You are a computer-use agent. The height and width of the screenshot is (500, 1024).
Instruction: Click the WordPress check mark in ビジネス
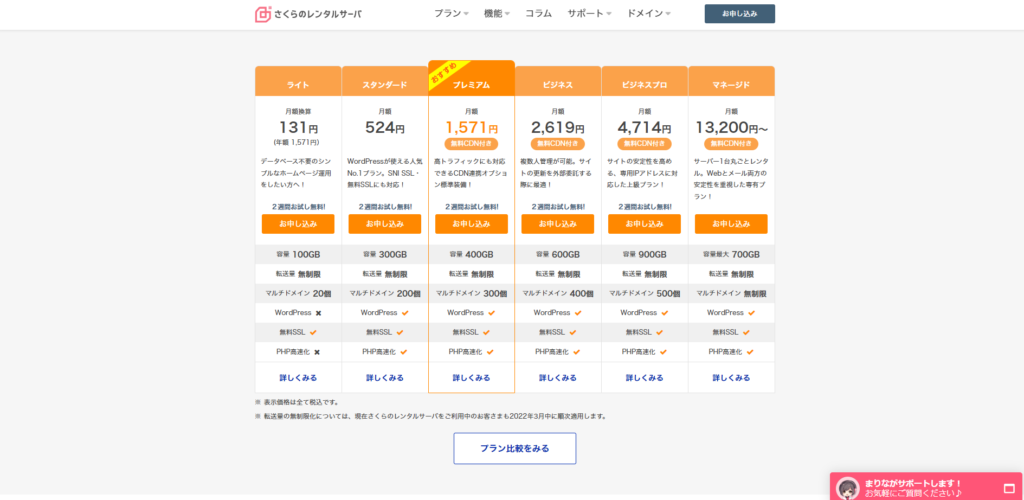[x=578, y=313]
